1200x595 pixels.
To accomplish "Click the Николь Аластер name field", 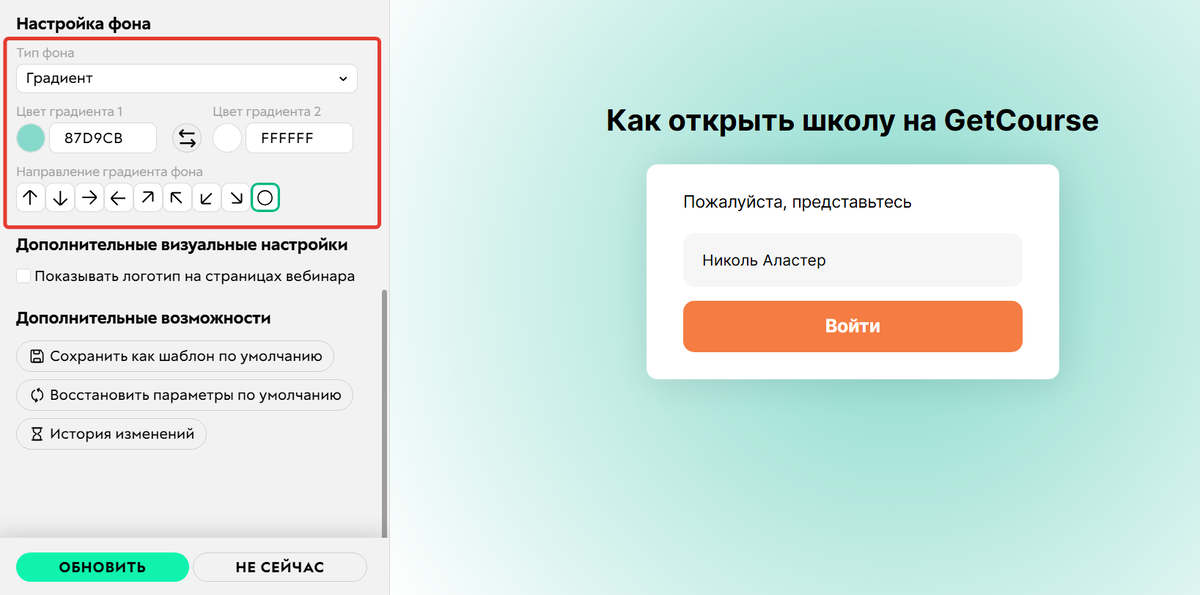I will [x=852, y=260].
